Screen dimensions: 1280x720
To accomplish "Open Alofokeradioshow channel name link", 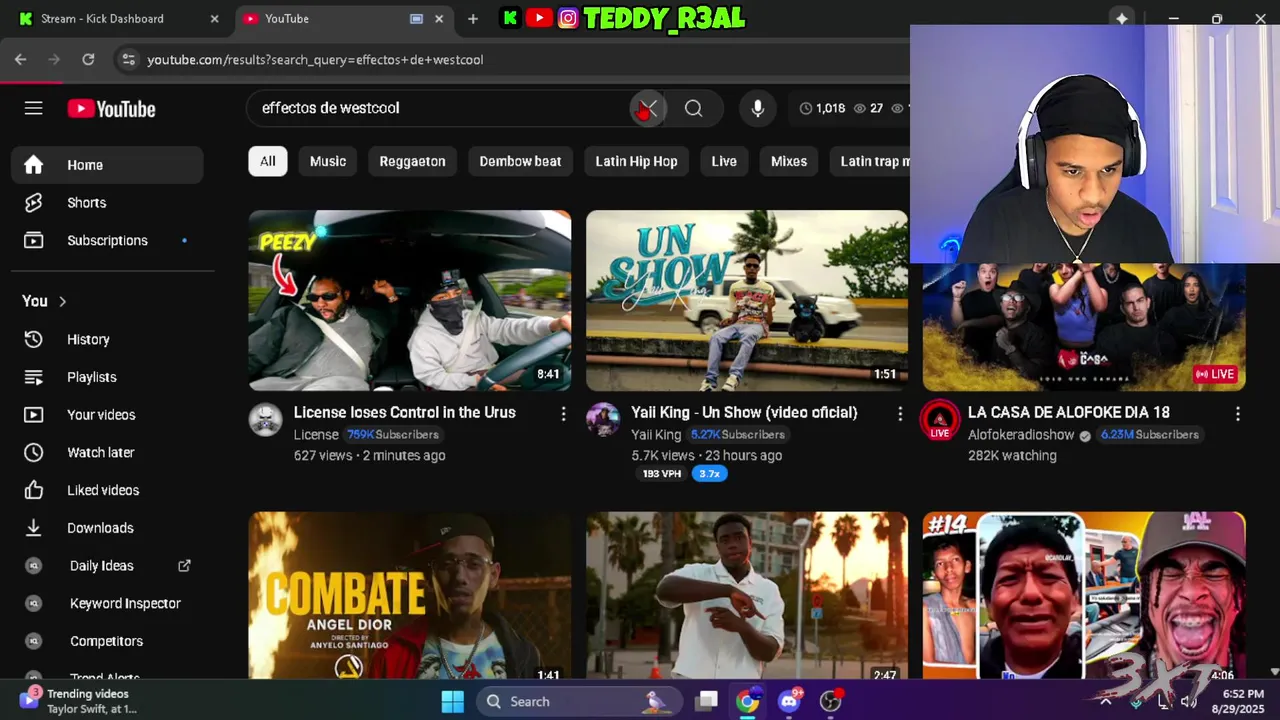I will (1021, 435).
